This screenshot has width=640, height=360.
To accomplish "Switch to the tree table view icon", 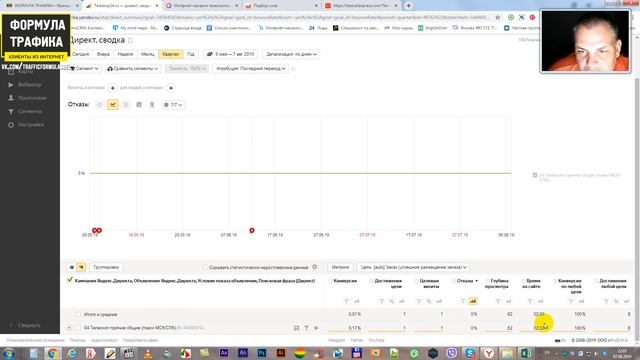I will coord(81,267).
